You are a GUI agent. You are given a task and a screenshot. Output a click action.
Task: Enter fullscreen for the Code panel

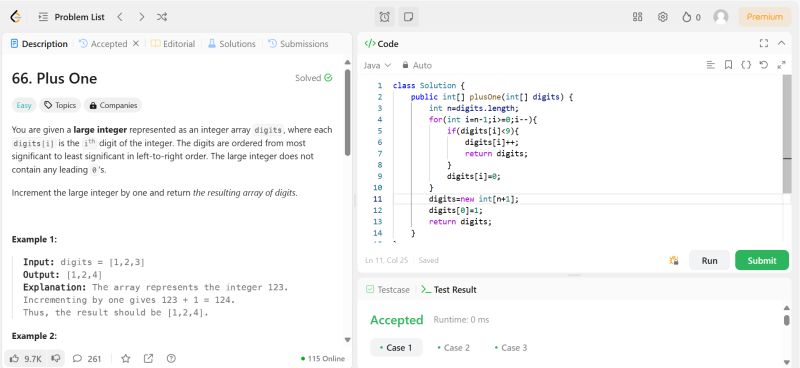pyautogui.click(x=764, y=43)
